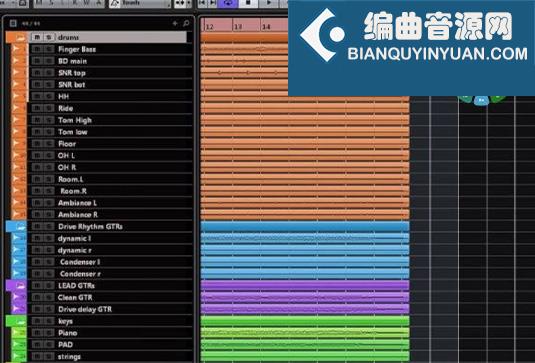Click the audio track icon for SNR bot
Image resolution: width=535 pixels, height=363 pixels.
point(16,85)
